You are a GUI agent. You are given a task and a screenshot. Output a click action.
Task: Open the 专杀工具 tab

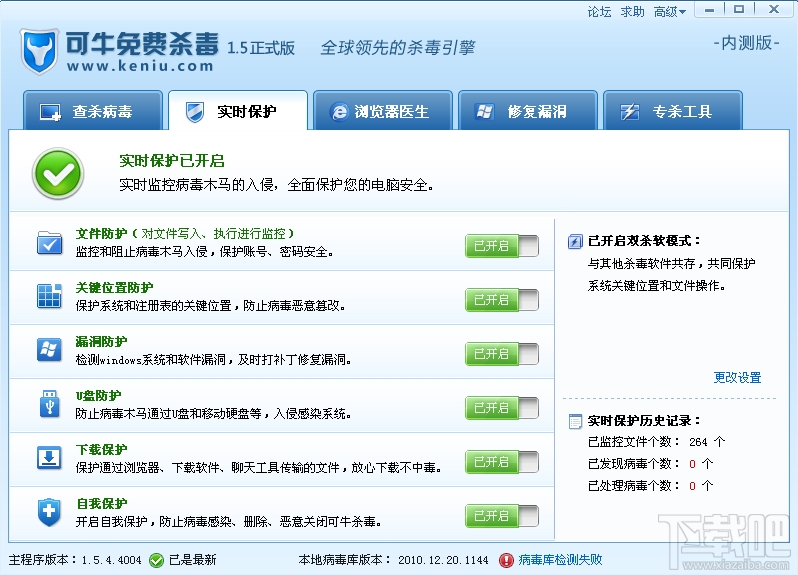pos(673,111)
